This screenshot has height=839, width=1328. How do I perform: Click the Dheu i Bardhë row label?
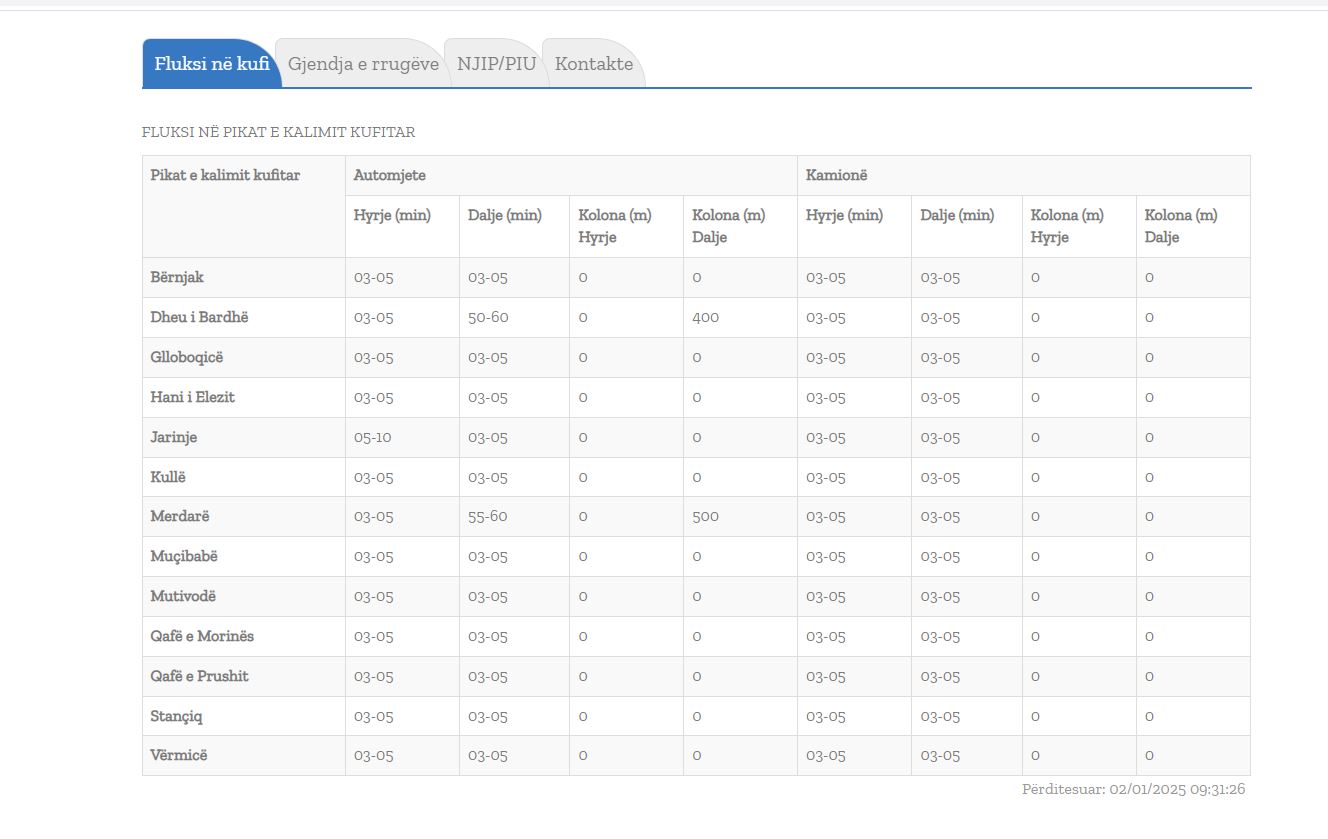(199, 317)
